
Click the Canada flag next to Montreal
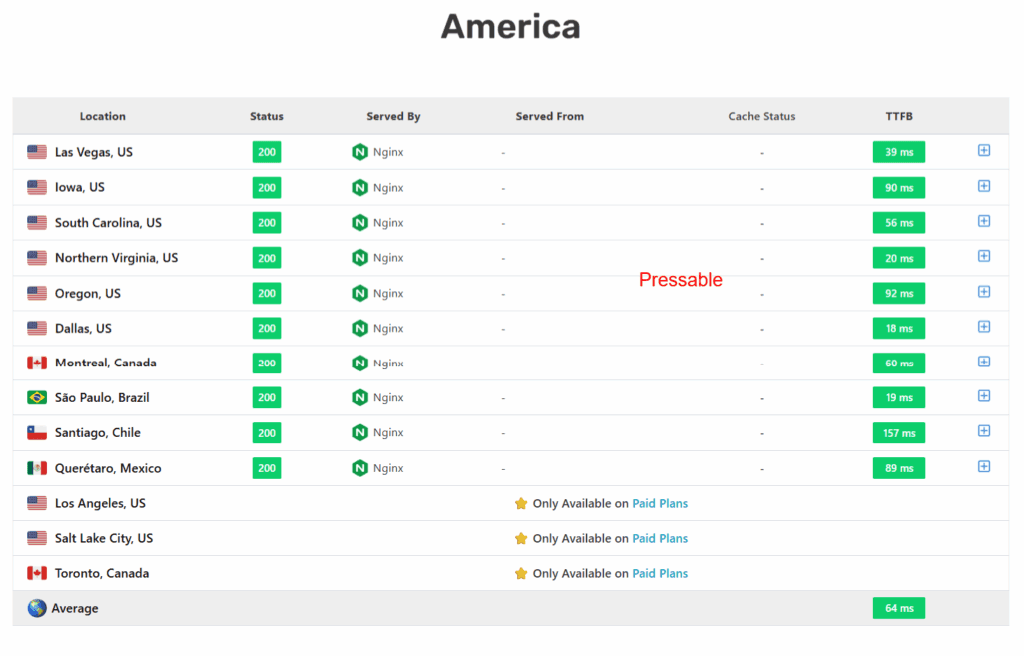click(x=36, y=362)
